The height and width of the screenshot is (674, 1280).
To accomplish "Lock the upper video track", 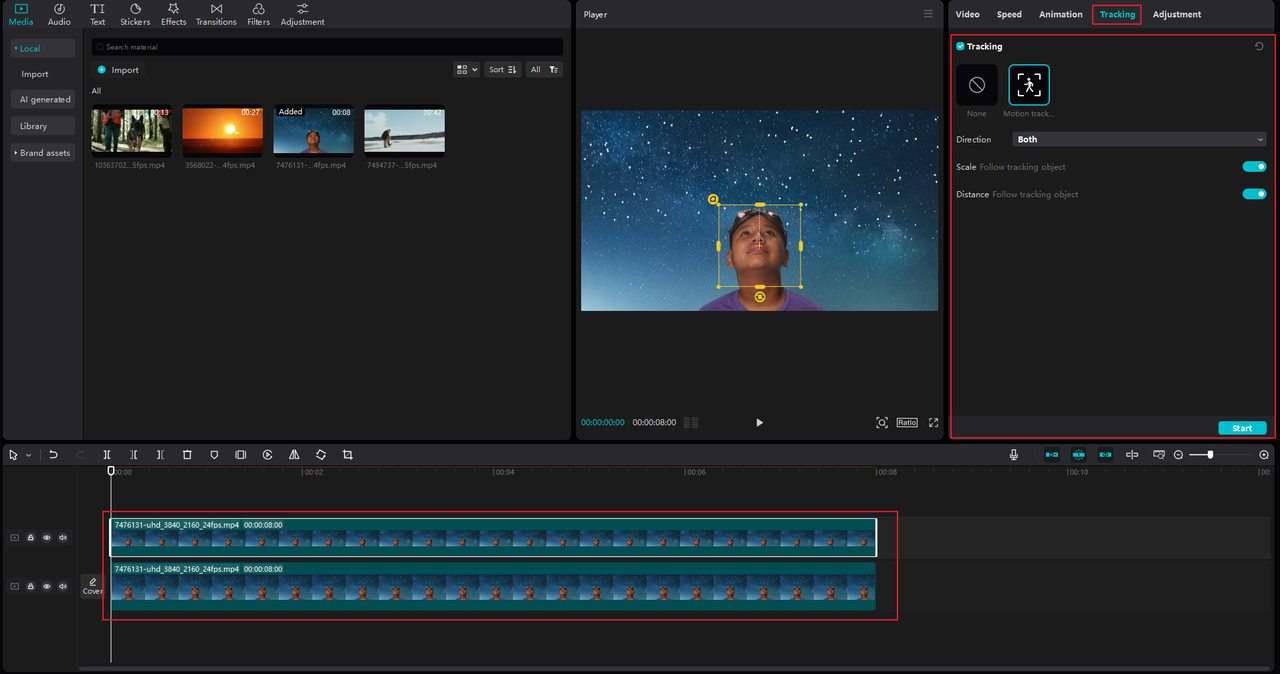I will tap(31, 538).
